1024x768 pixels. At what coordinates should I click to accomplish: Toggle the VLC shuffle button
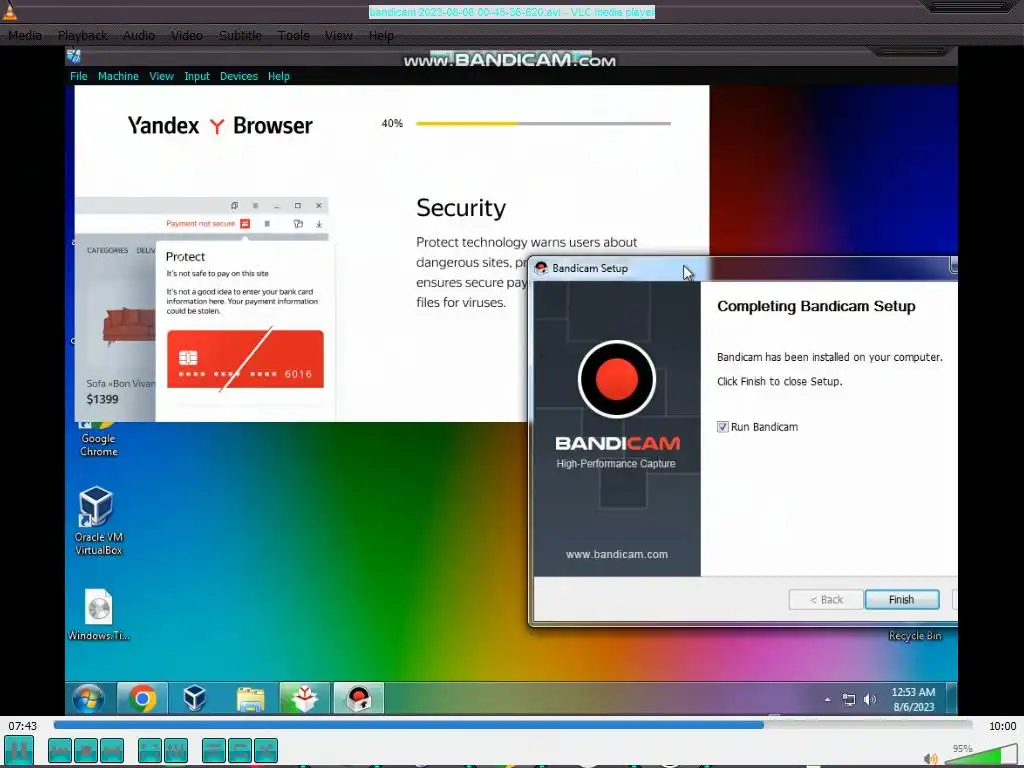coord(266,750)
